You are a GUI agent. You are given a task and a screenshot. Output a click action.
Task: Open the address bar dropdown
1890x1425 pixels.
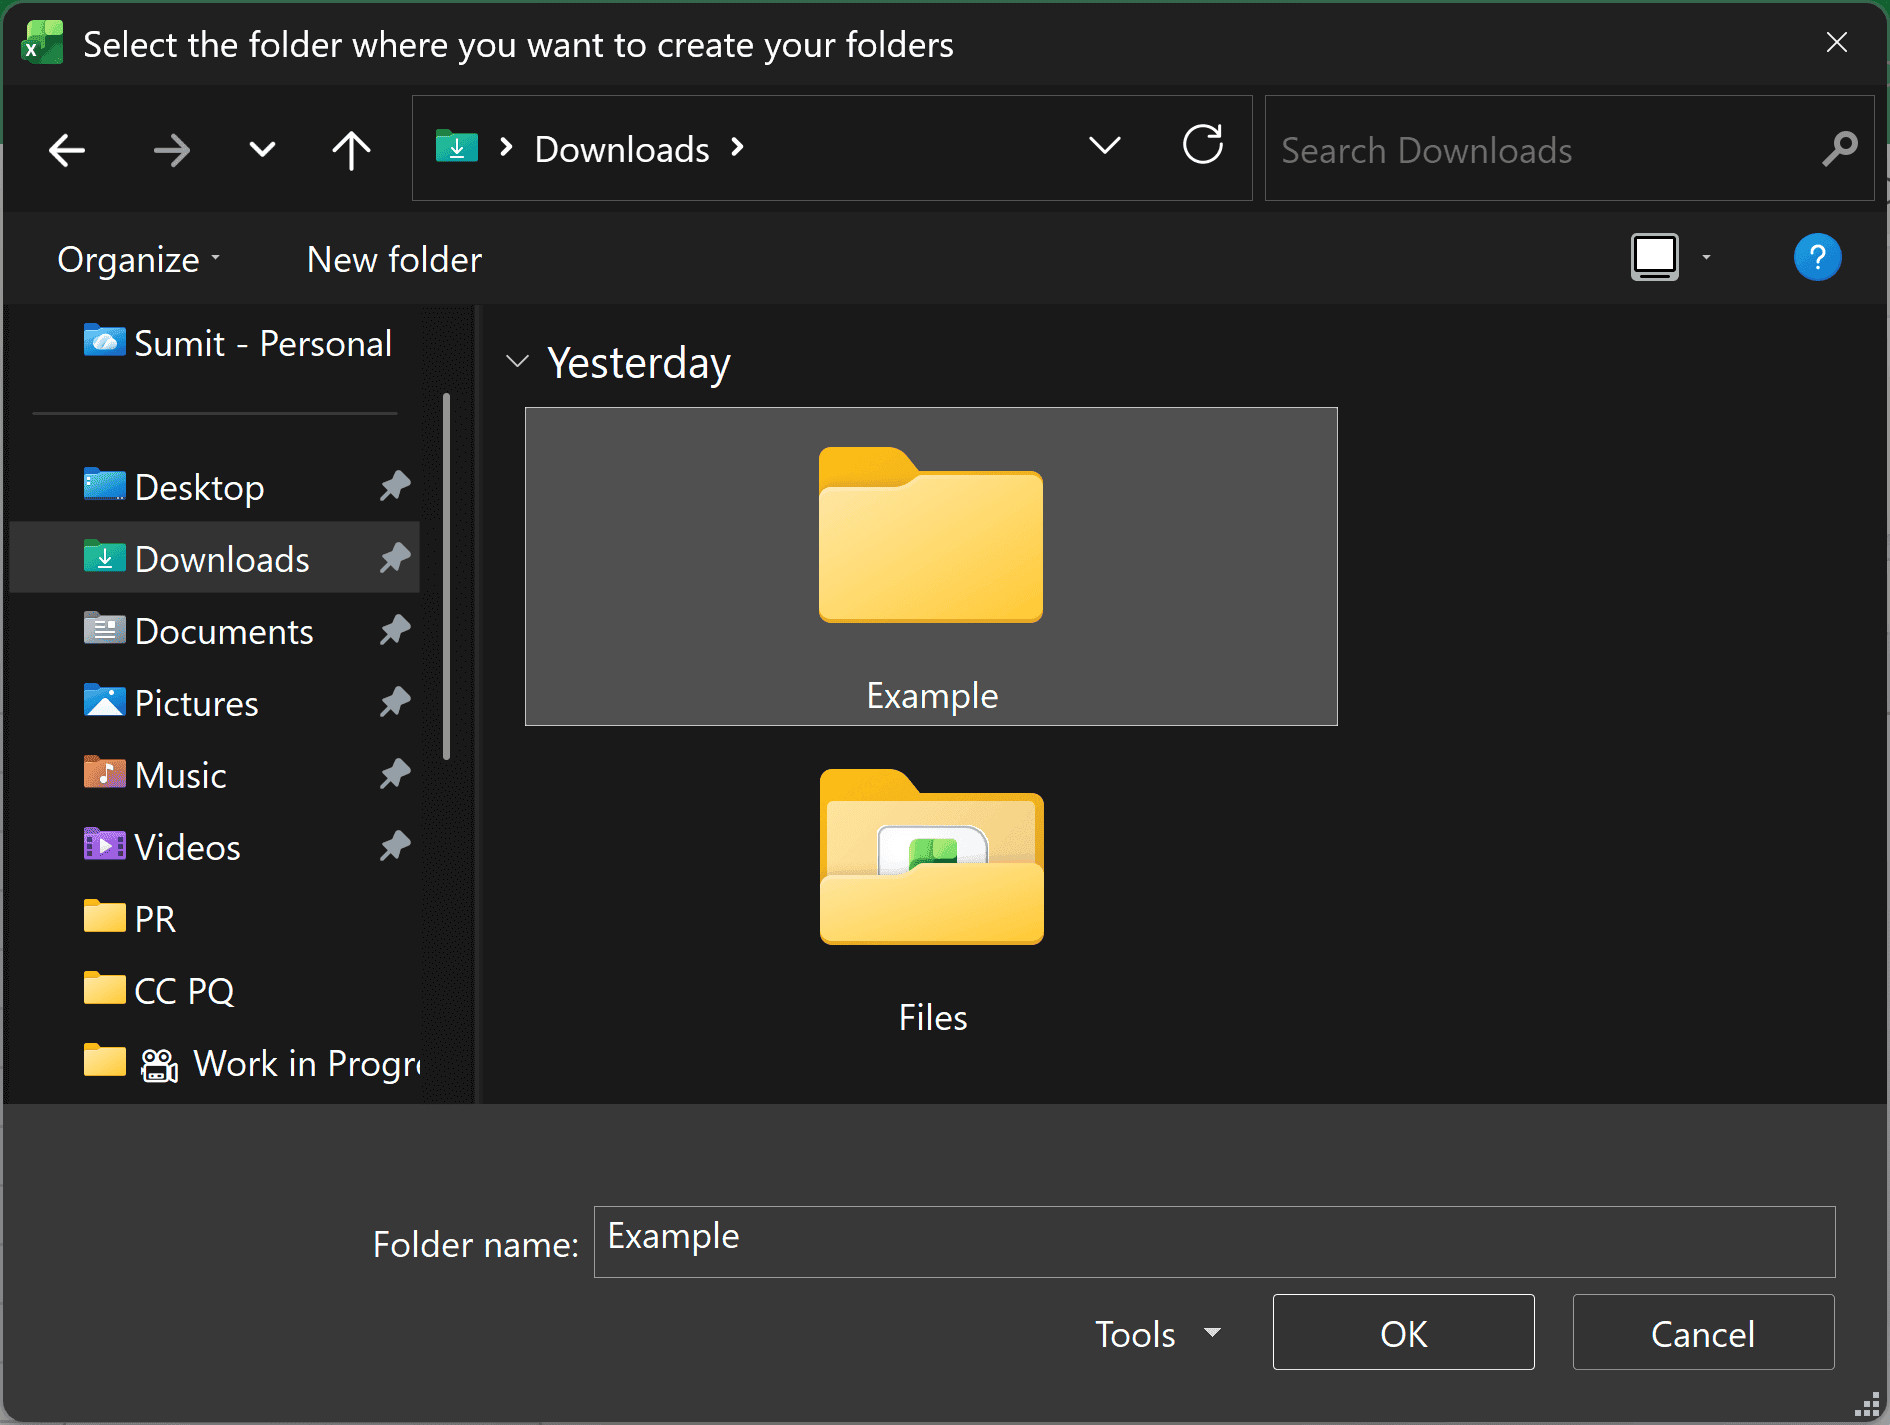1104,146
